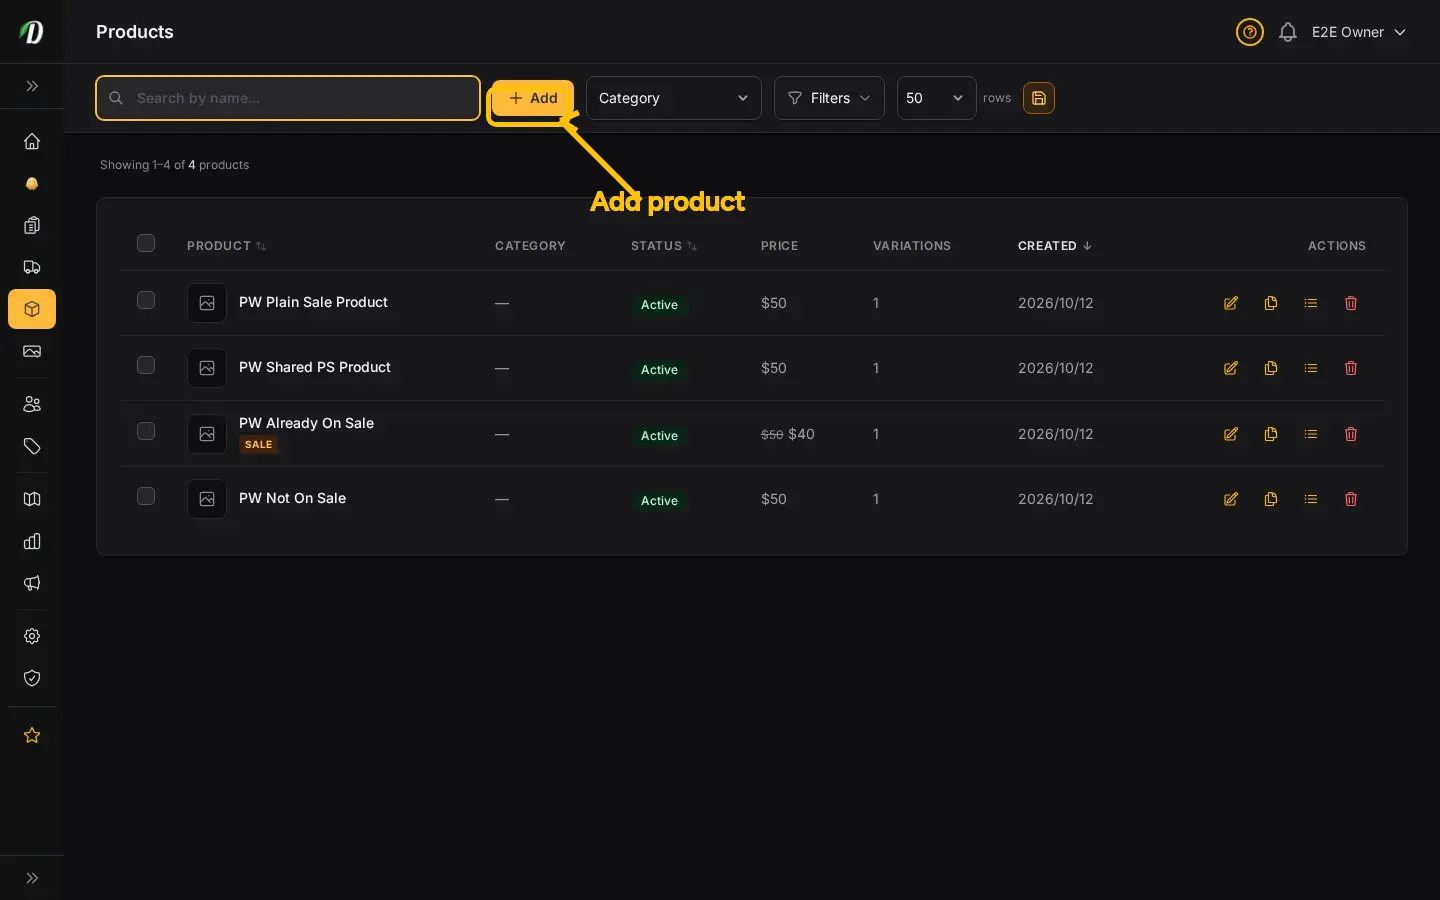
Task: Select the PW Already On Sale checkbox
Action: point(146,431)
